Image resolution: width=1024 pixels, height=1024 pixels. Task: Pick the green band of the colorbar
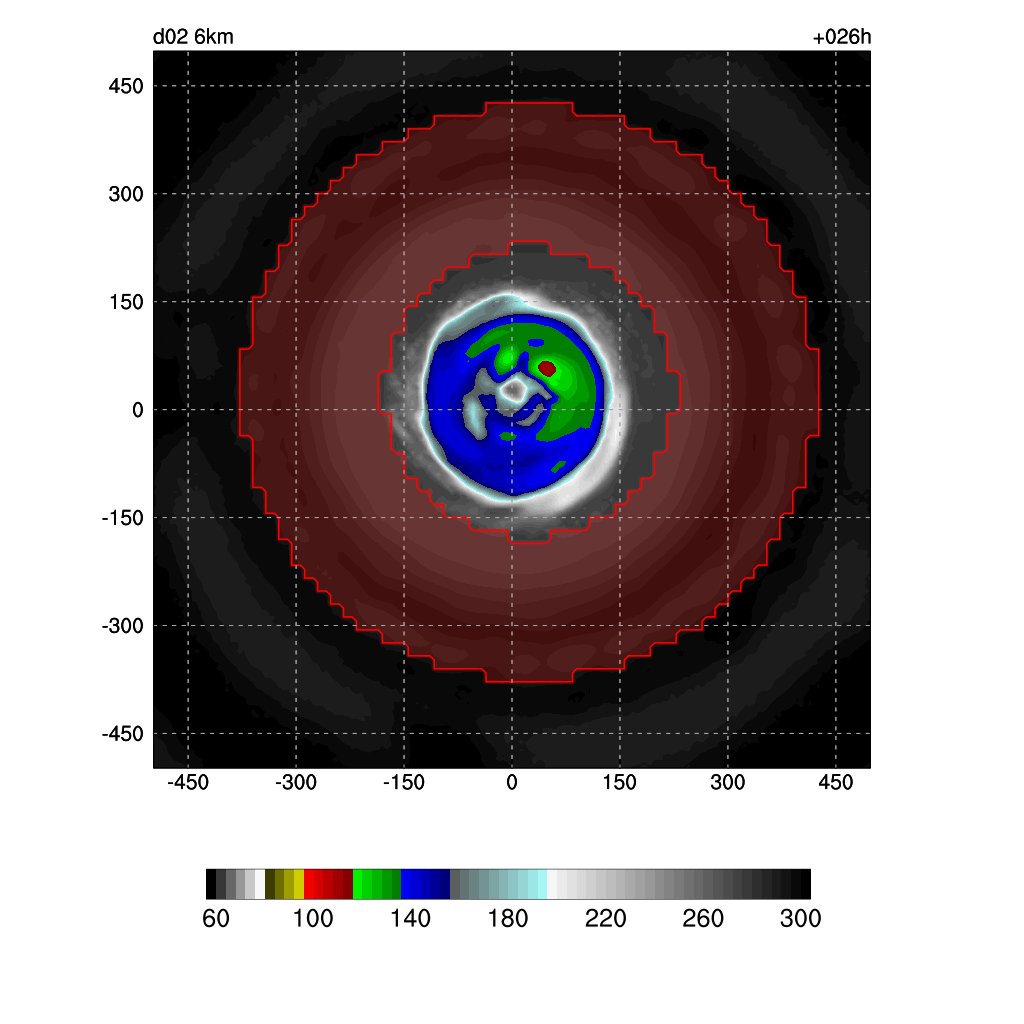click(x=377, y=884)
